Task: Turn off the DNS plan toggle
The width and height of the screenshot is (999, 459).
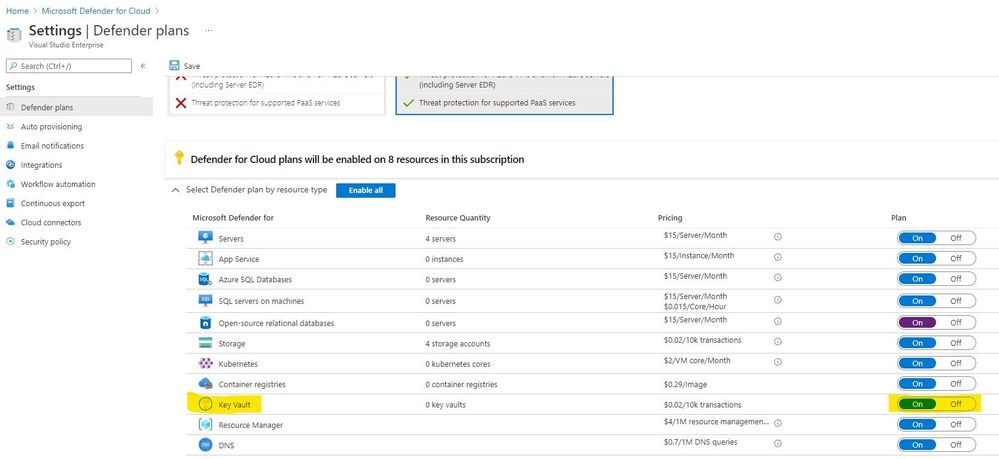Action: pyautogui.click(x=956, y=445)
